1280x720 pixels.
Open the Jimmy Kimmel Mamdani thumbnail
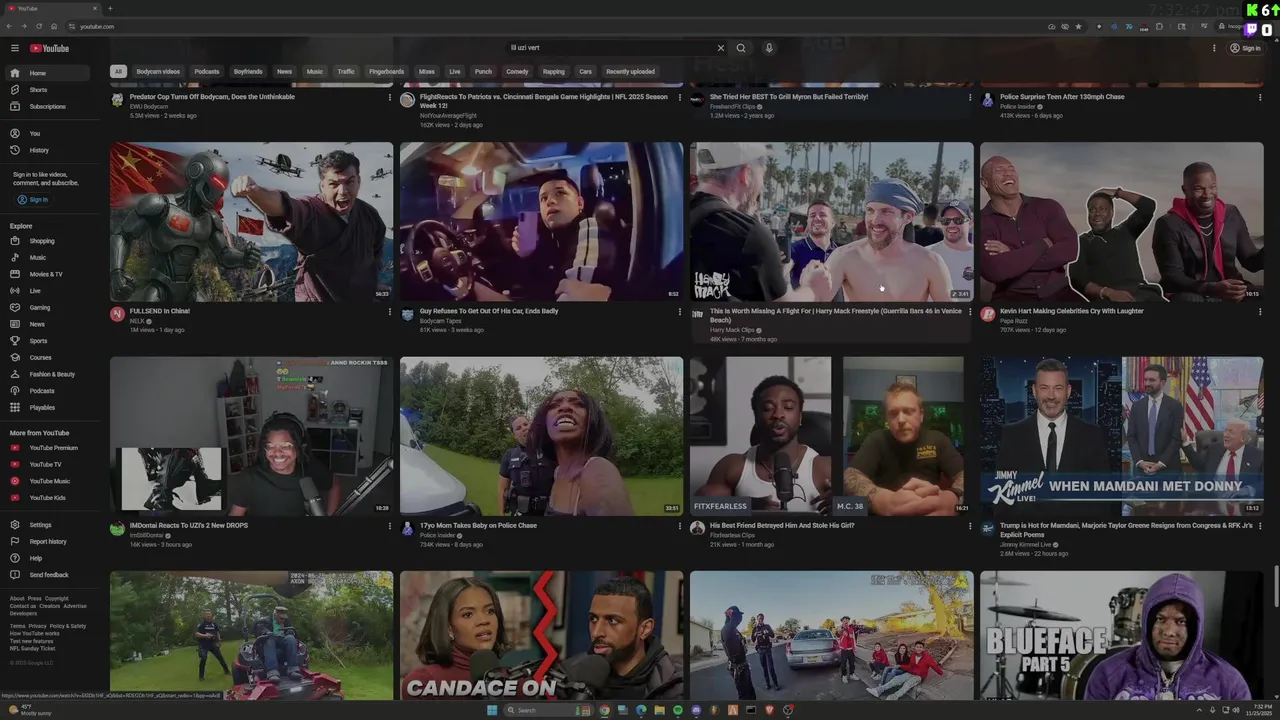[x=1122, y=436]
